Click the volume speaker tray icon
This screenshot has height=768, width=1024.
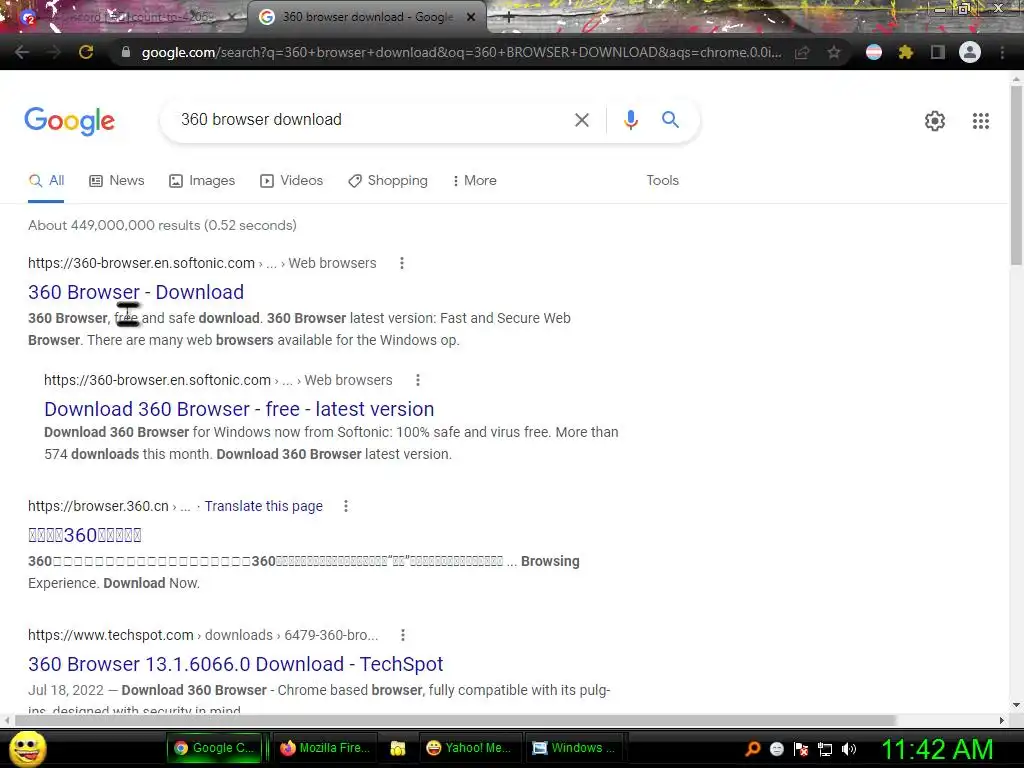pyautogui.click(x=849, y=750)
